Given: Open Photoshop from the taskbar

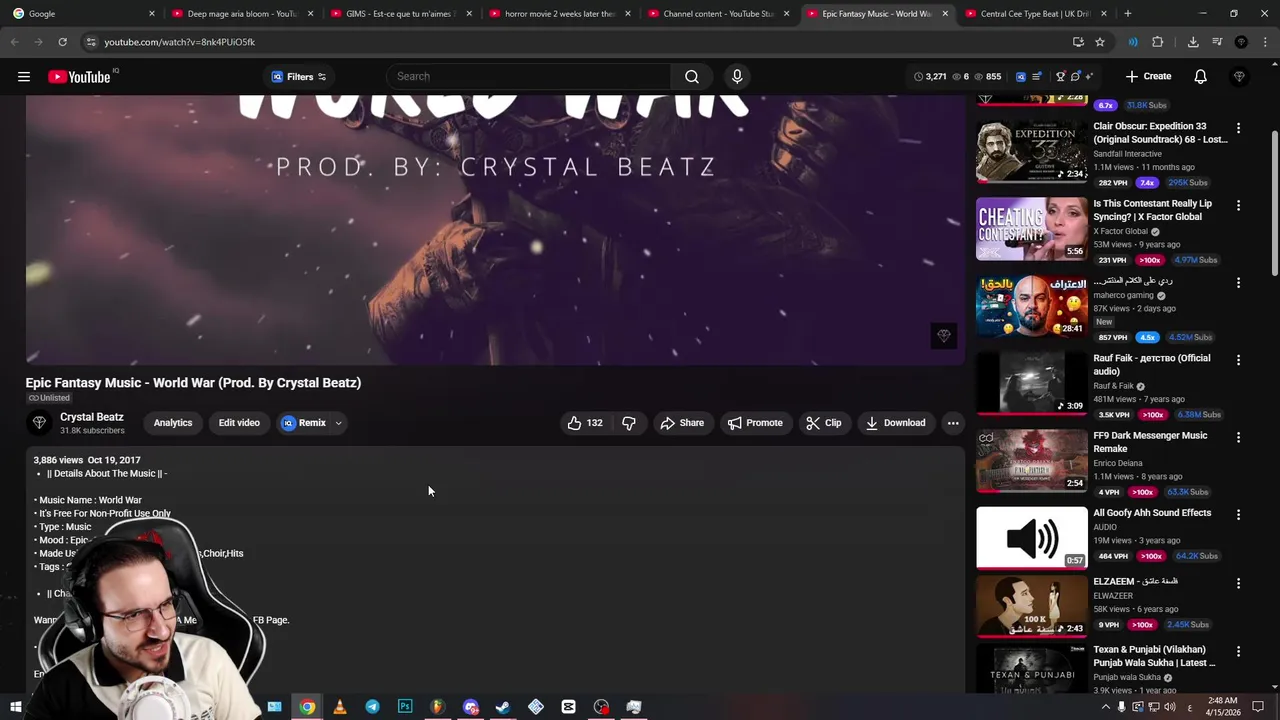Looking at the screenshot, I should point(405,707).
